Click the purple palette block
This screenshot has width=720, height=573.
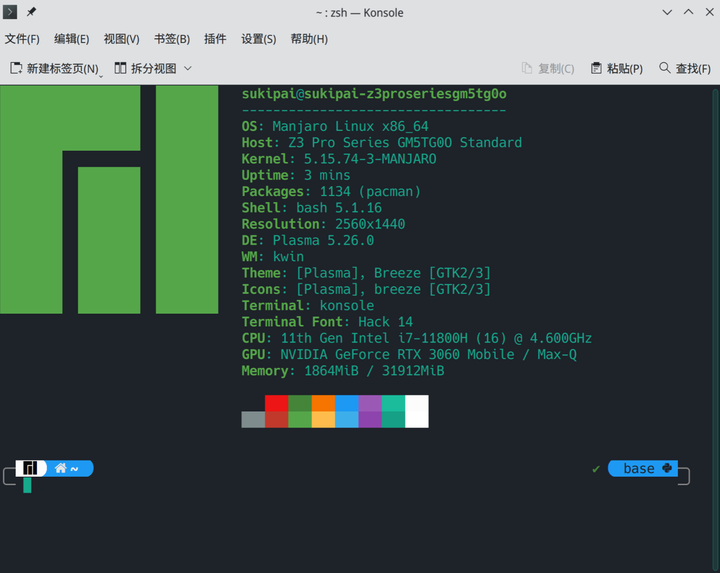370,403
